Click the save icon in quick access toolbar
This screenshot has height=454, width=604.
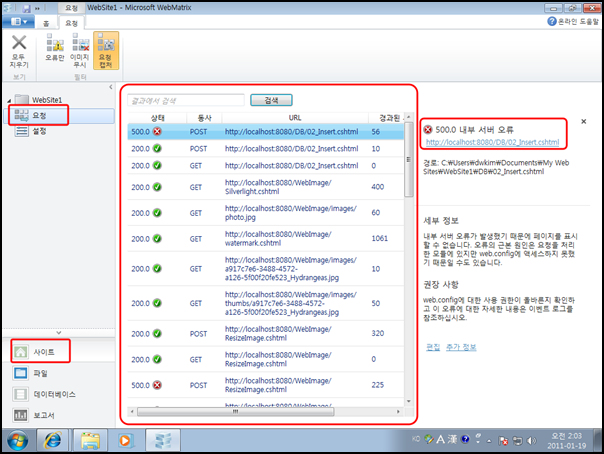(x=26, y=8)
